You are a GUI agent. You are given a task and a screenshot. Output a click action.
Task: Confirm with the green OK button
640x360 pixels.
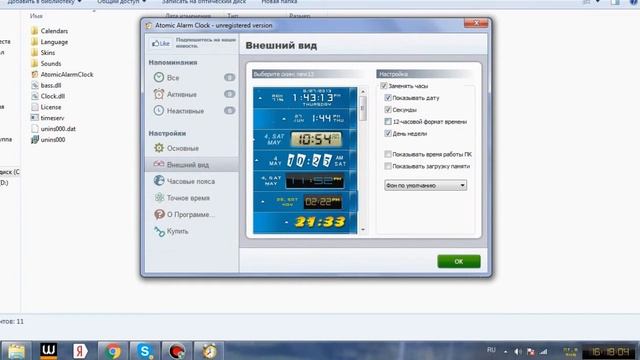click(x=458, y=261)
